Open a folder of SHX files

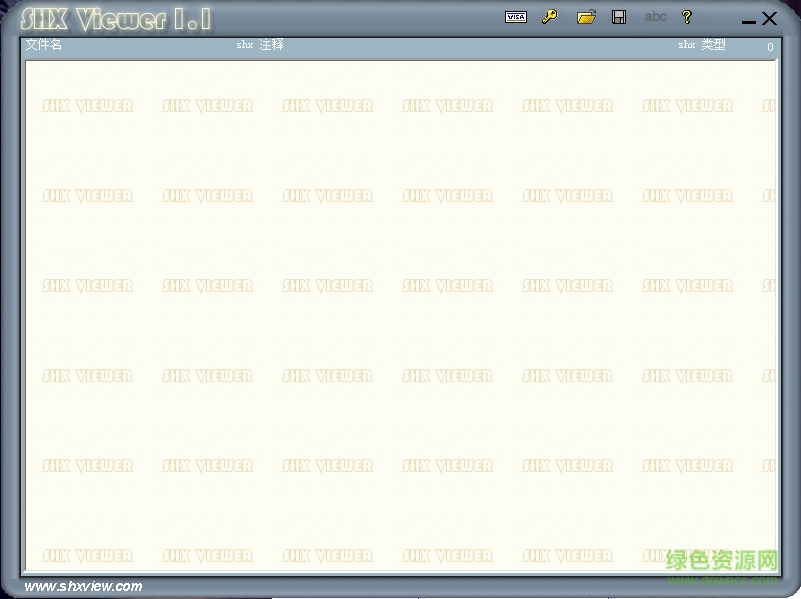point(586,17)
